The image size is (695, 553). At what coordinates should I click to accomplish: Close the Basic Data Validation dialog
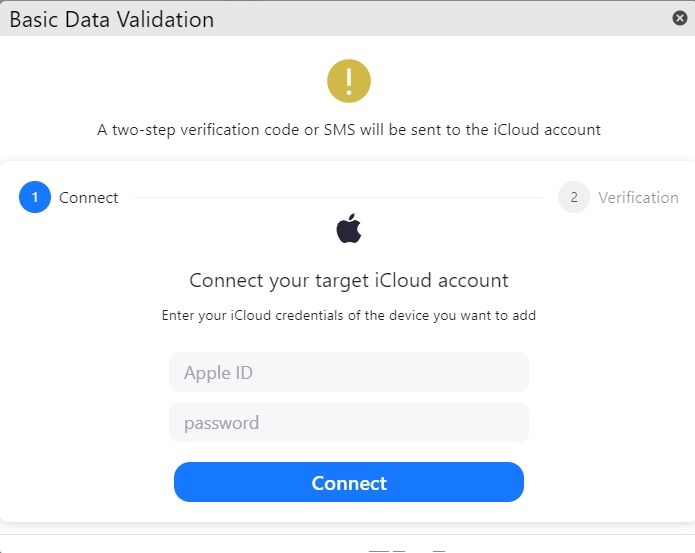(x=679, y=18)
